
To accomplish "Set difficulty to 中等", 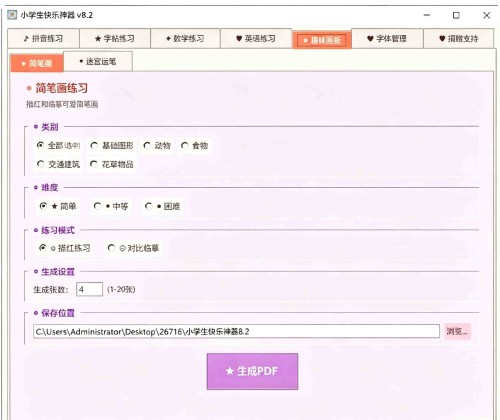I will (x=111, y=206).
